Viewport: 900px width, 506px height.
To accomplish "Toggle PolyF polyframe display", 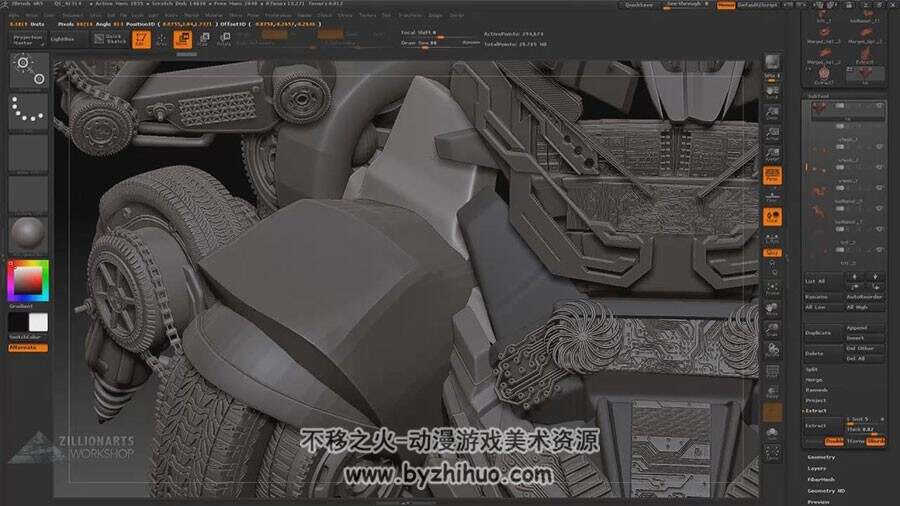I will [x=772, y=372].
